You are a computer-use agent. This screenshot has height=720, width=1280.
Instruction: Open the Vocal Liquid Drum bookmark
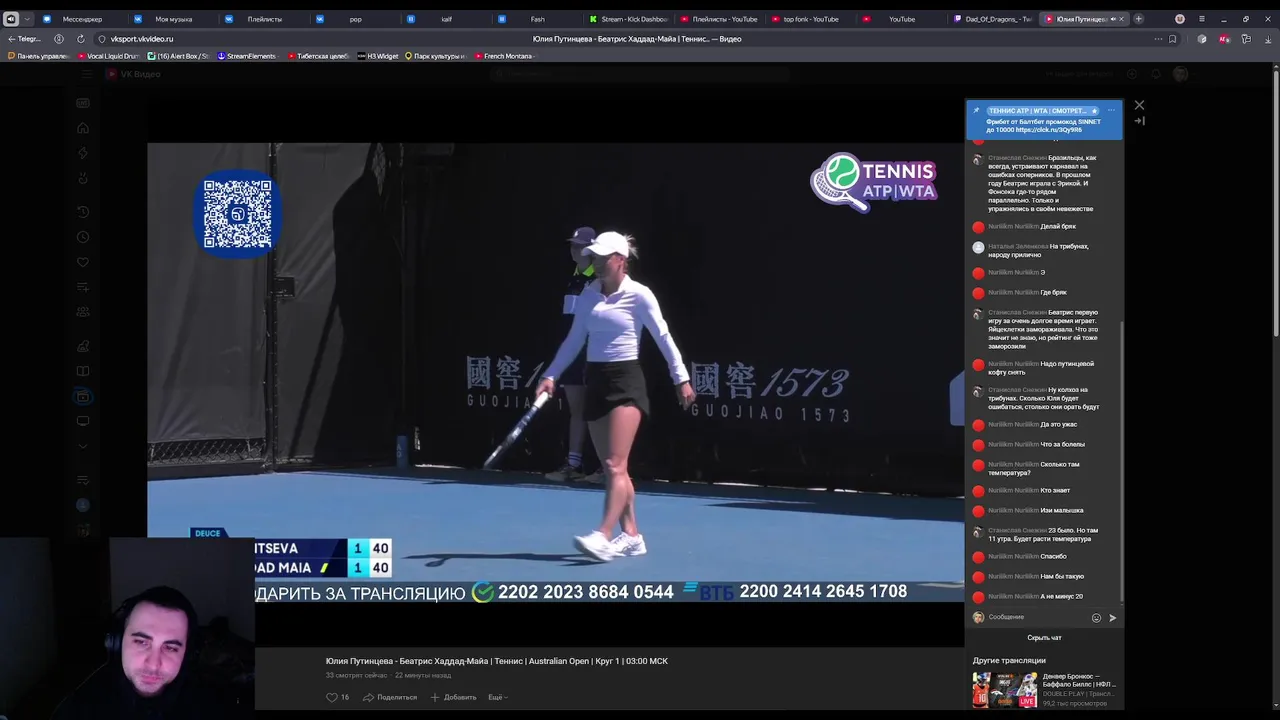click(x=109, y=56)
